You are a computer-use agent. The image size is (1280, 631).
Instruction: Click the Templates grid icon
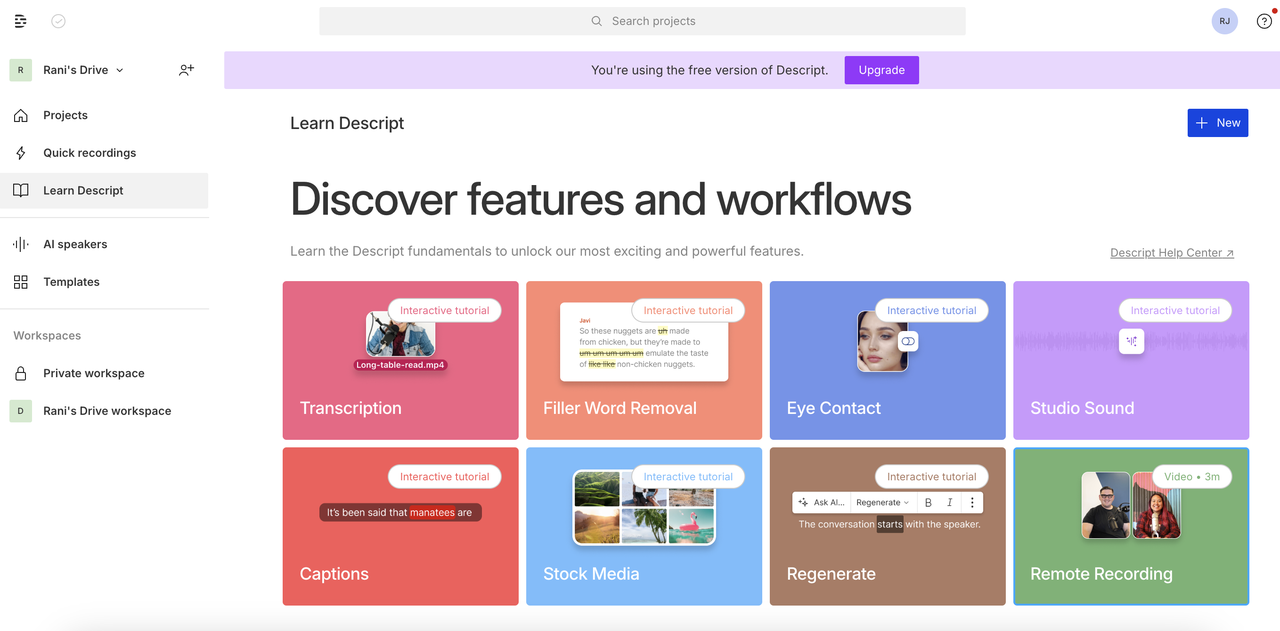[21, 282]
